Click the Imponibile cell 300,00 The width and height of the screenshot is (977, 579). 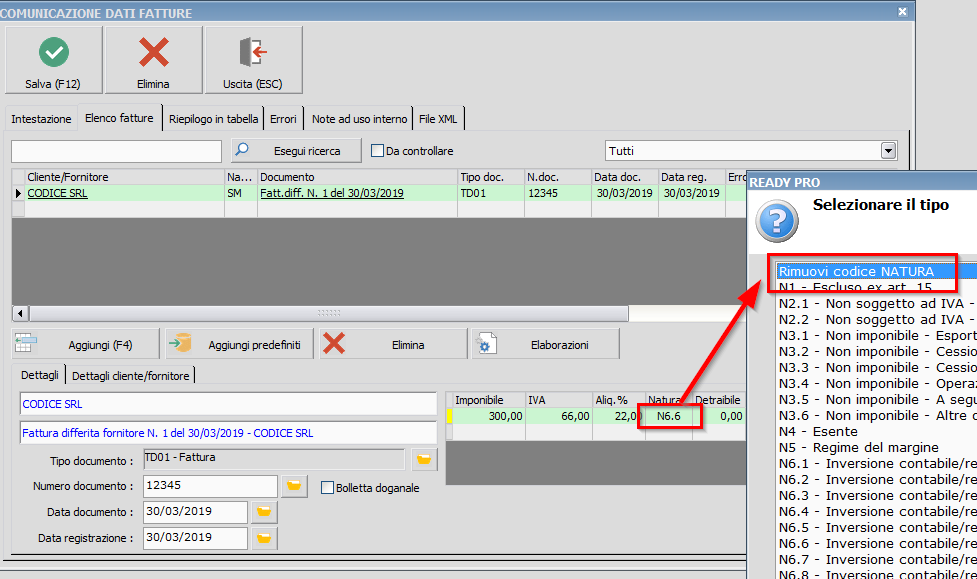[488, 416]
